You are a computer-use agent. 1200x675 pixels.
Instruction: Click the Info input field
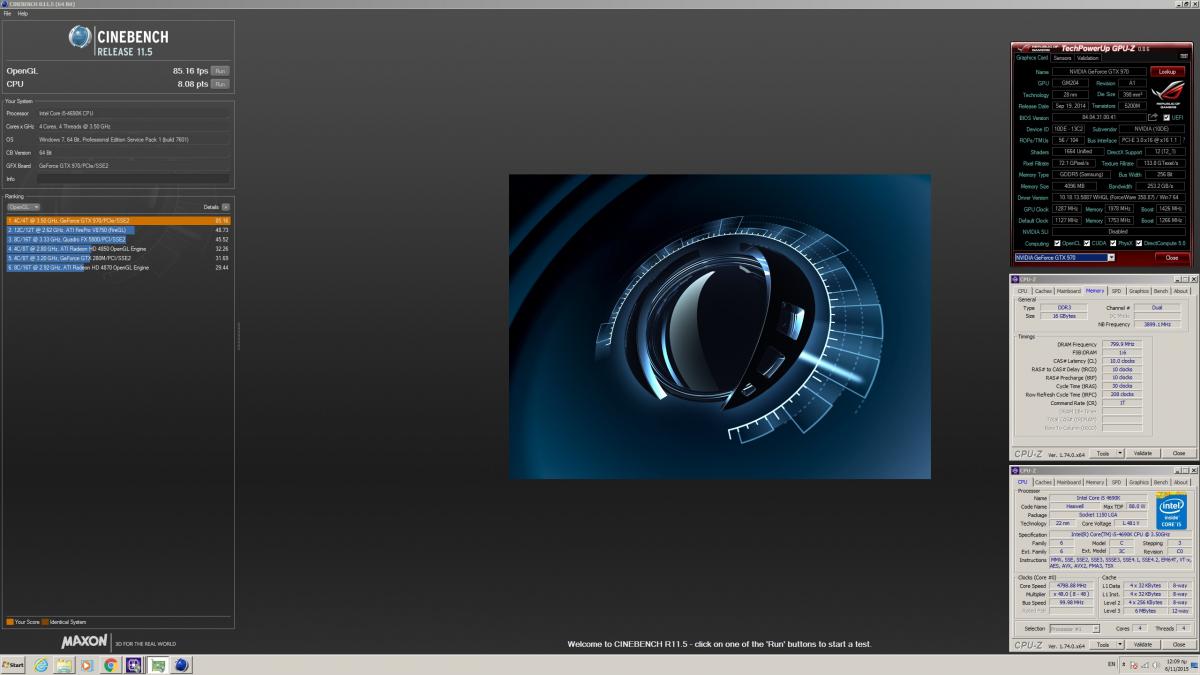[x=133, y=179]
